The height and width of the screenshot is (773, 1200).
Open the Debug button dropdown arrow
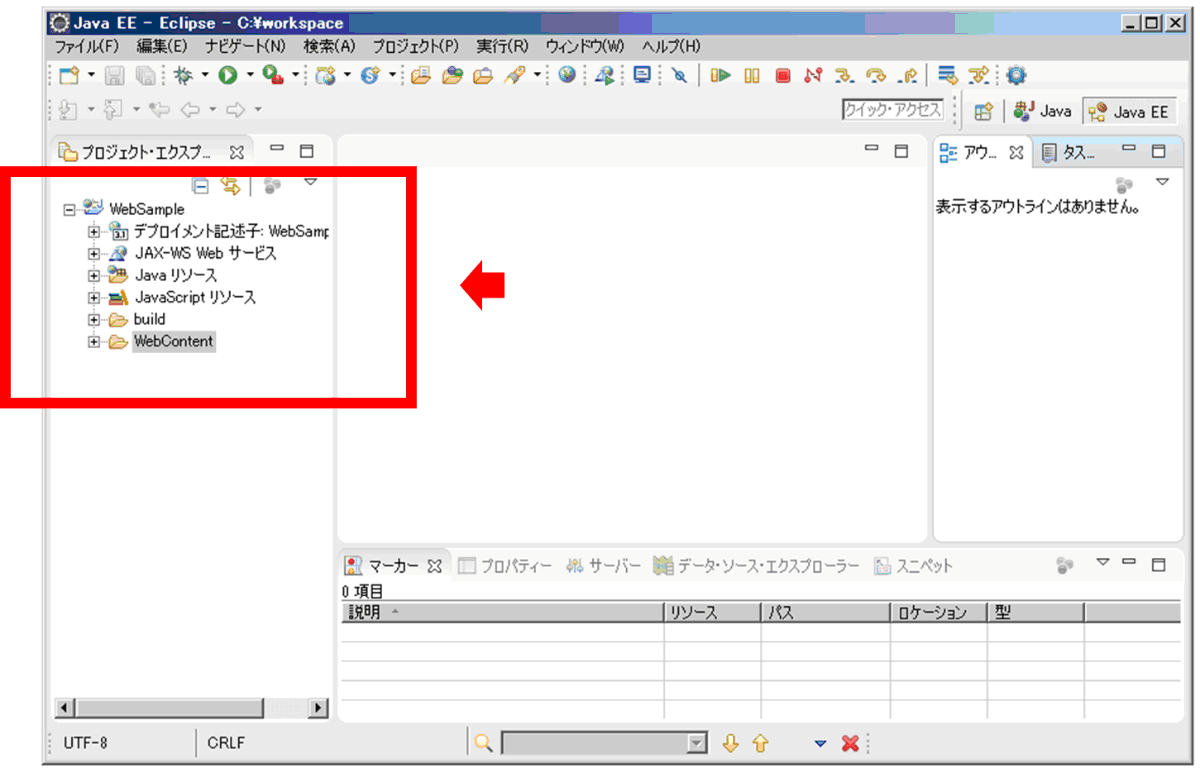tap(204, 76)
